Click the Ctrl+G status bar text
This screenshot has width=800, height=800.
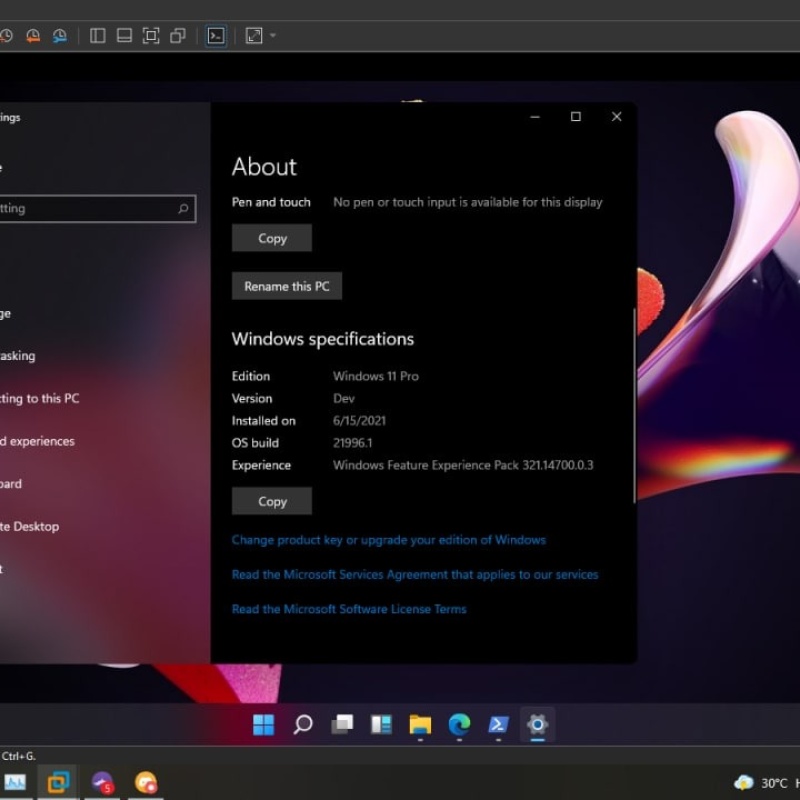click(x=18, y=756)
